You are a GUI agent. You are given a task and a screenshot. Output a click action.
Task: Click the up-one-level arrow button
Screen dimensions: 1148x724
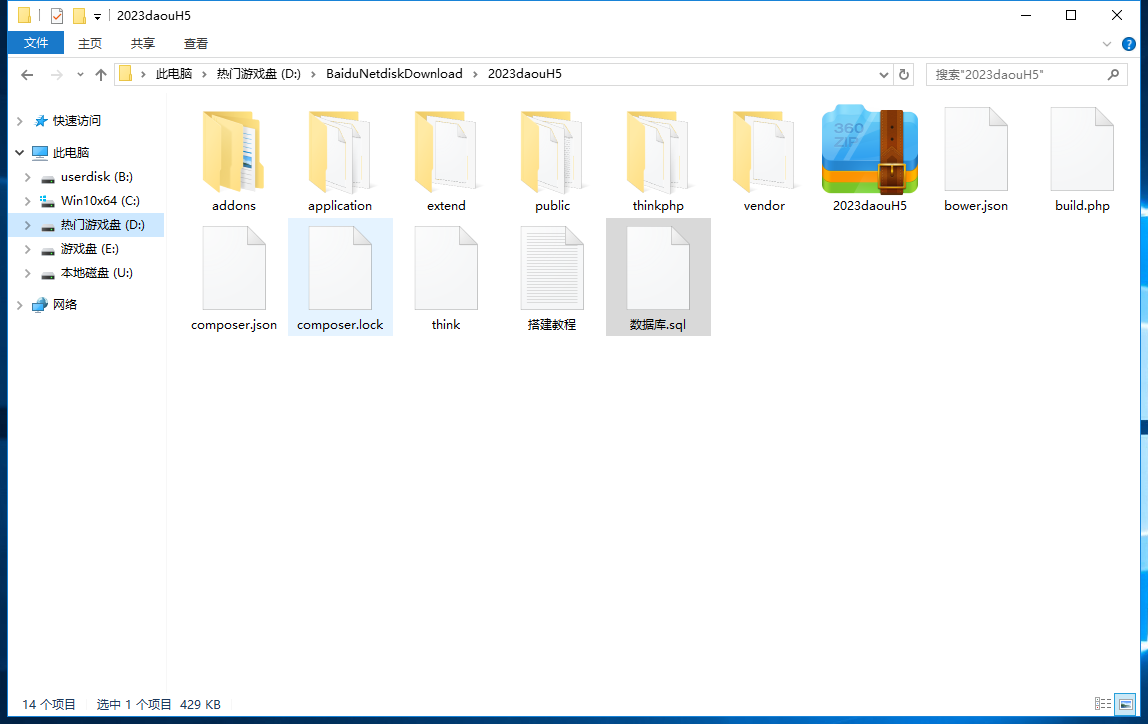coord(100,74)
